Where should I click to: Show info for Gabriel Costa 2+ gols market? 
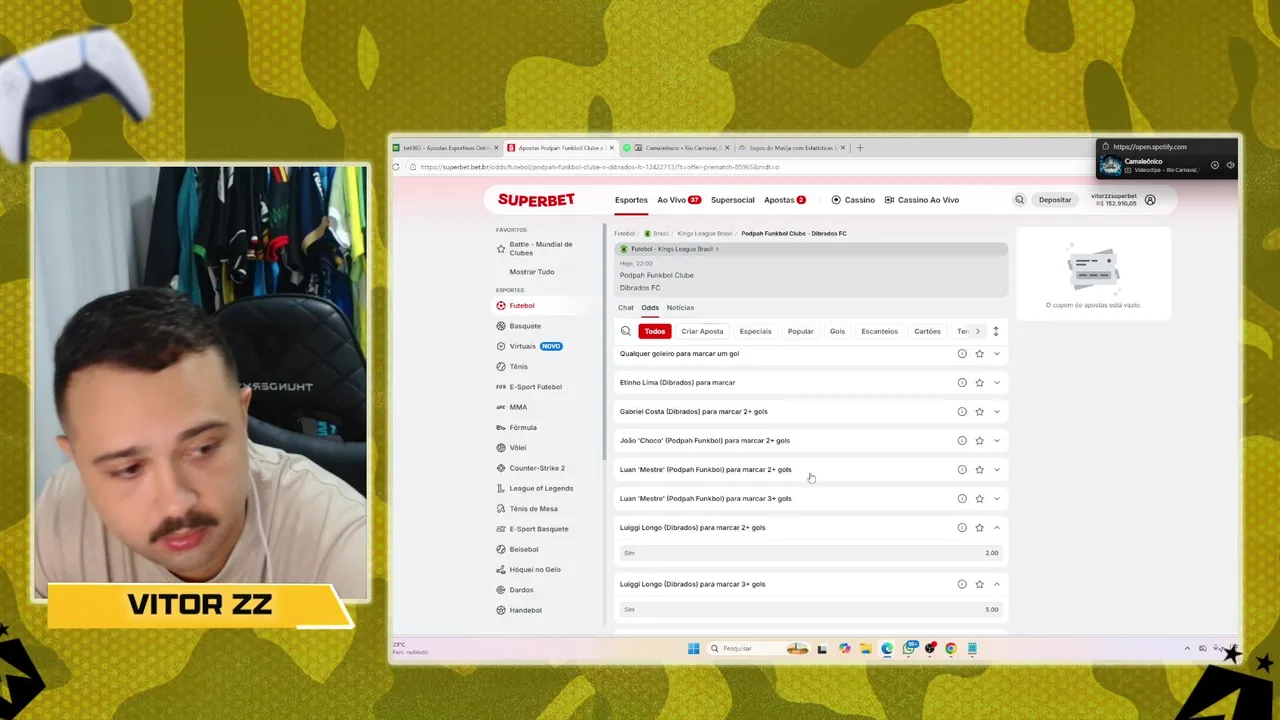click(x=962, y=412)
